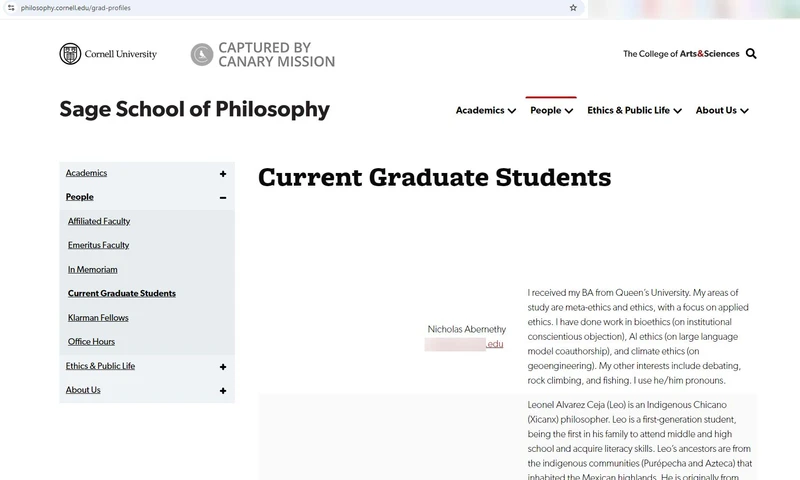Click the Current Graduate Students page heading
This screenshot has height=480, width=800.
point(434,178)
